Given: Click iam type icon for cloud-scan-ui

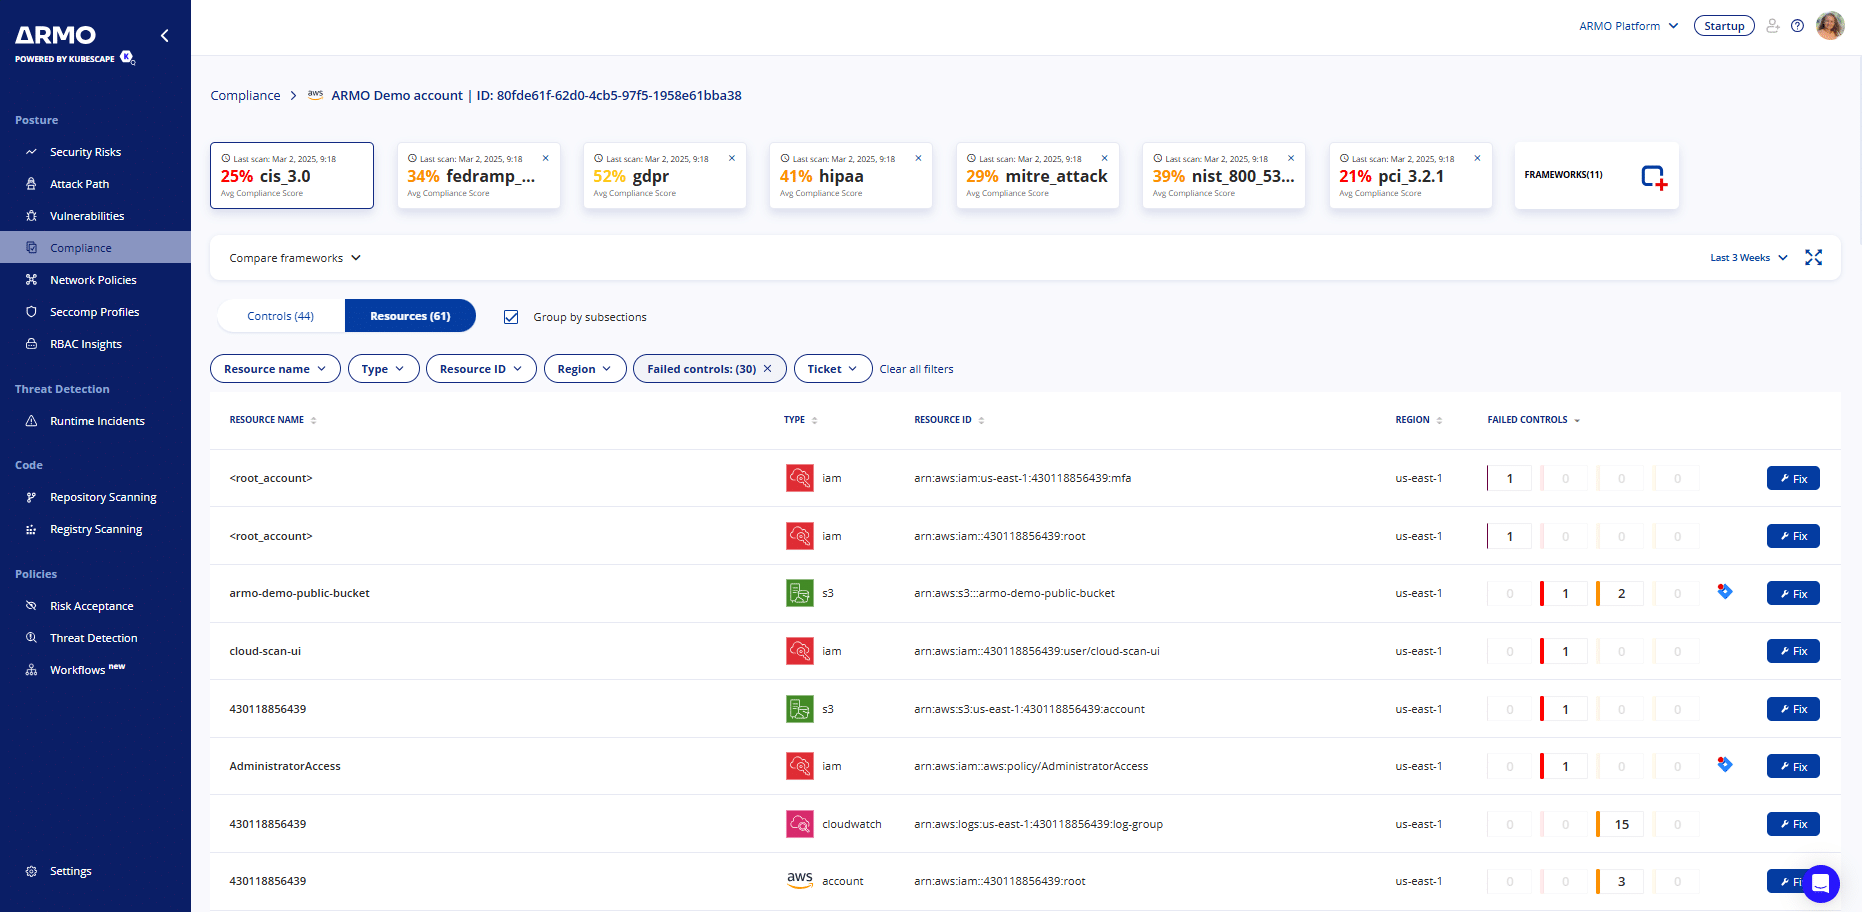Looking at the screenshot, I should coord(799,651).
